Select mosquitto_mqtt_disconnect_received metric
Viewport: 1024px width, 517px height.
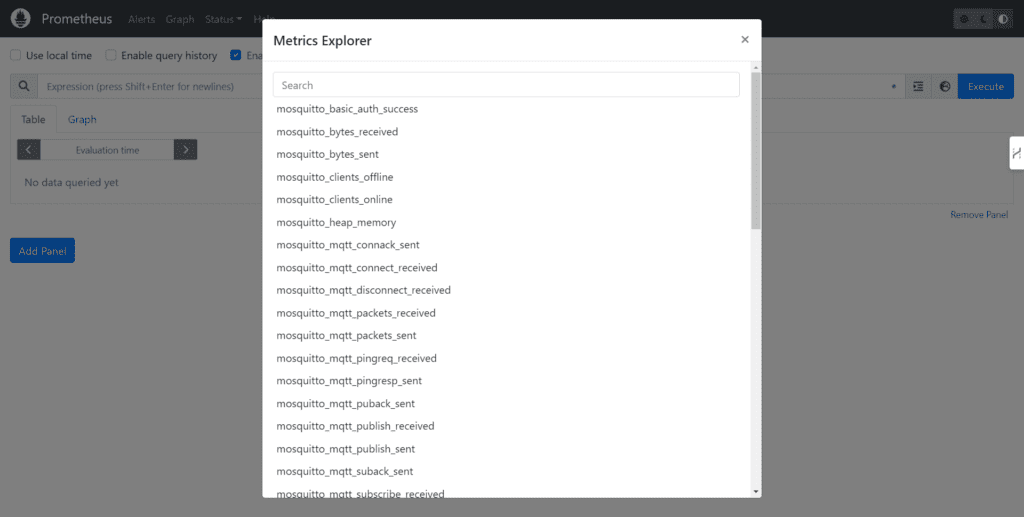tap(363, 290)
